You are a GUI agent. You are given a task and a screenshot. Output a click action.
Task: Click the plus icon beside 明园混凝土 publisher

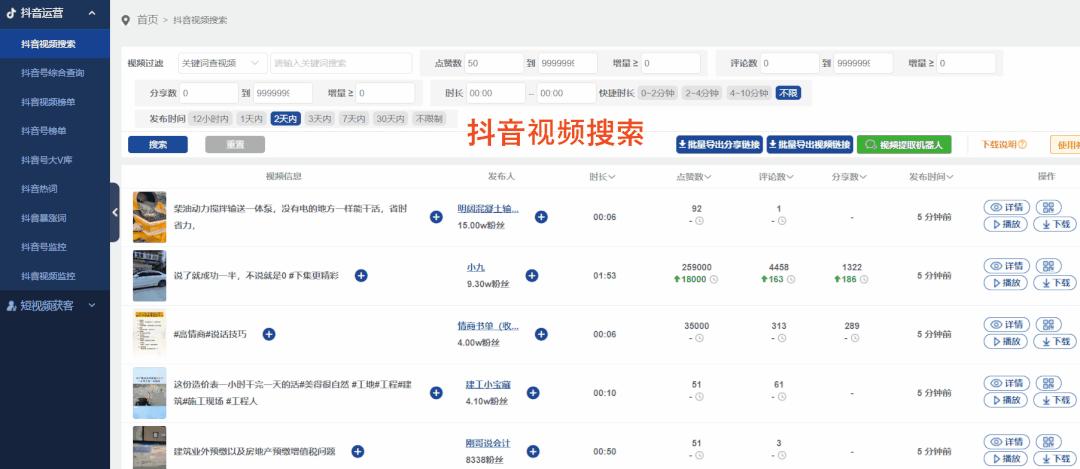(541, 217)
